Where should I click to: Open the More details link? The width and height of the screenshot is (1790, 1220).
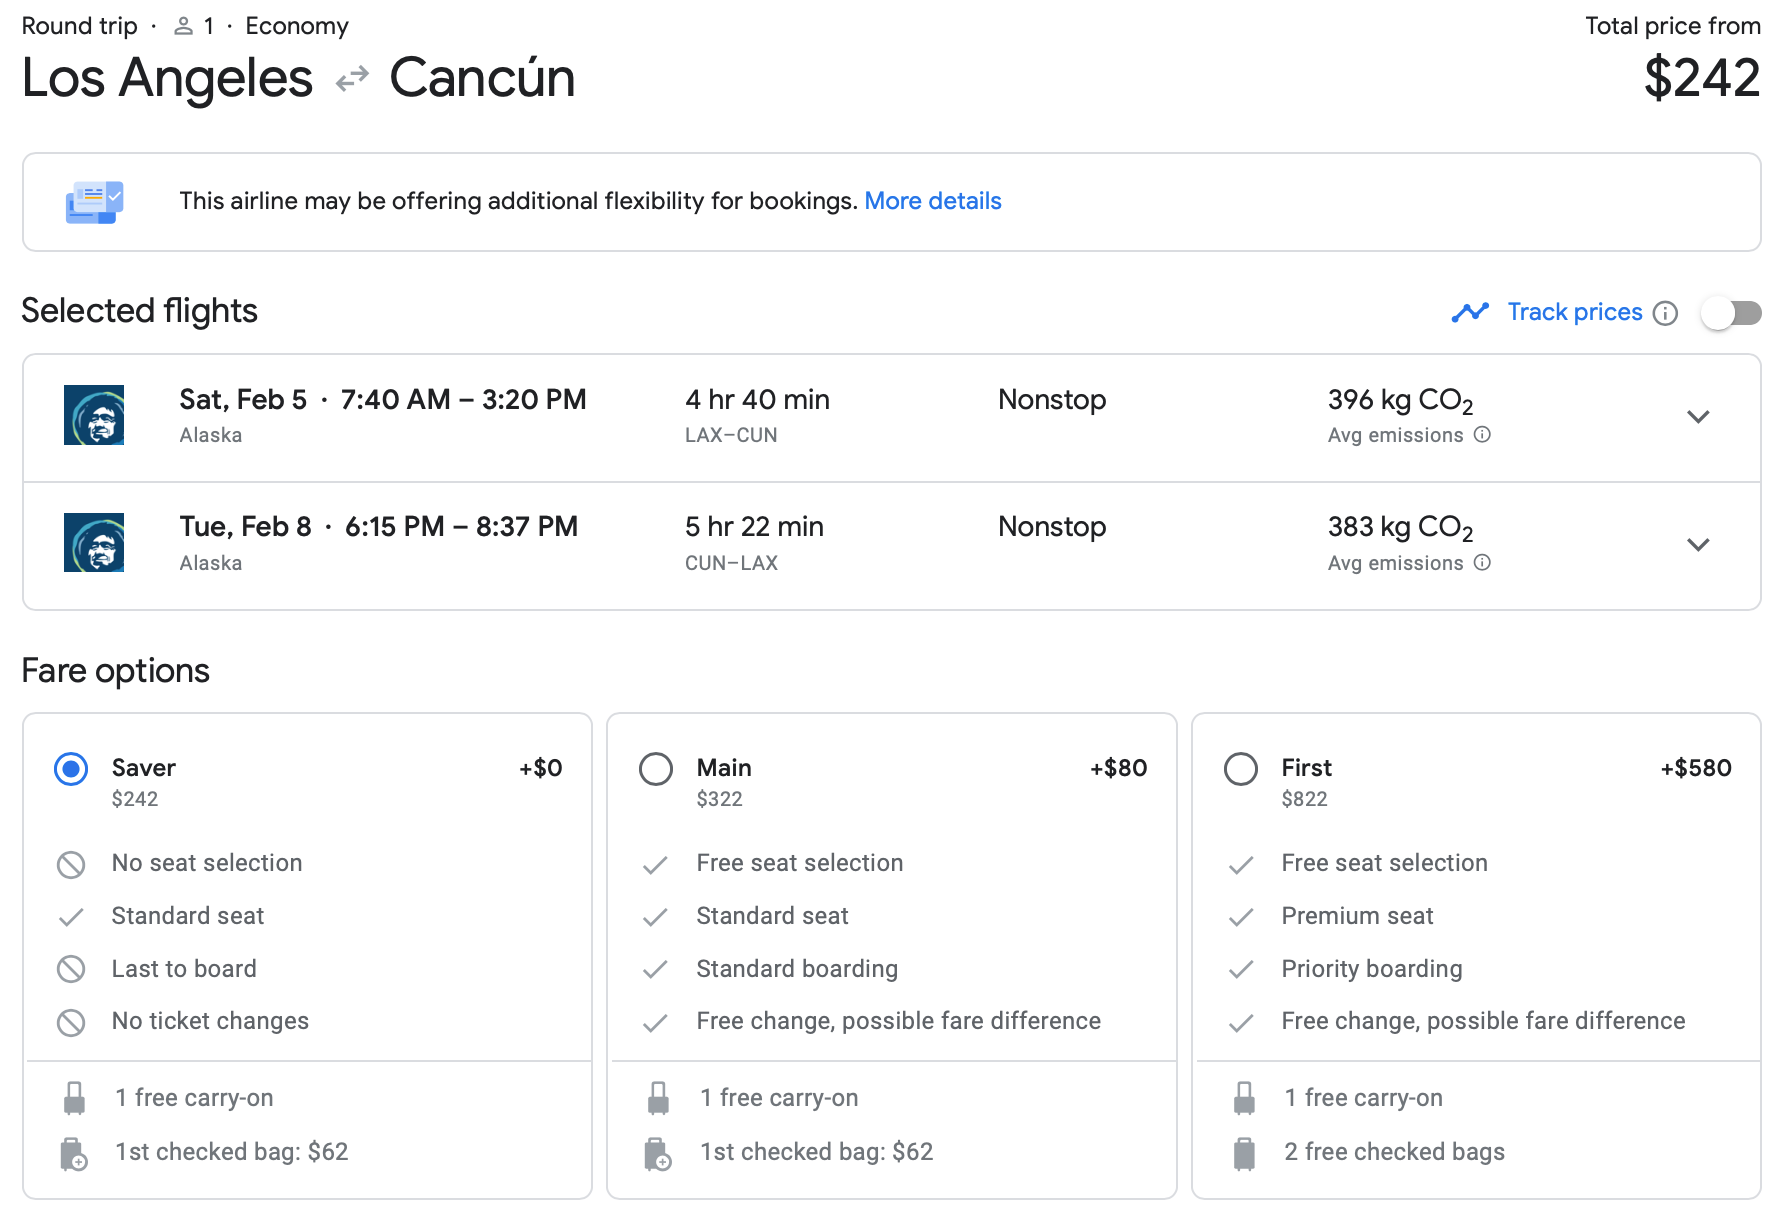(x=932, y=201)
